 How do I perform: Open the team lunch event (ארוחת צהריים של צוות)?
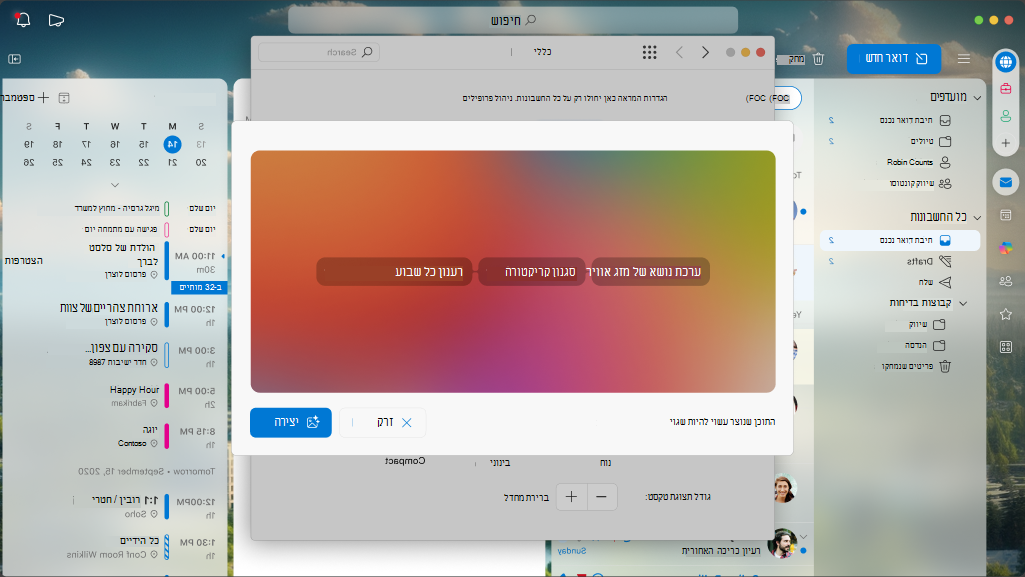(109, 308)
